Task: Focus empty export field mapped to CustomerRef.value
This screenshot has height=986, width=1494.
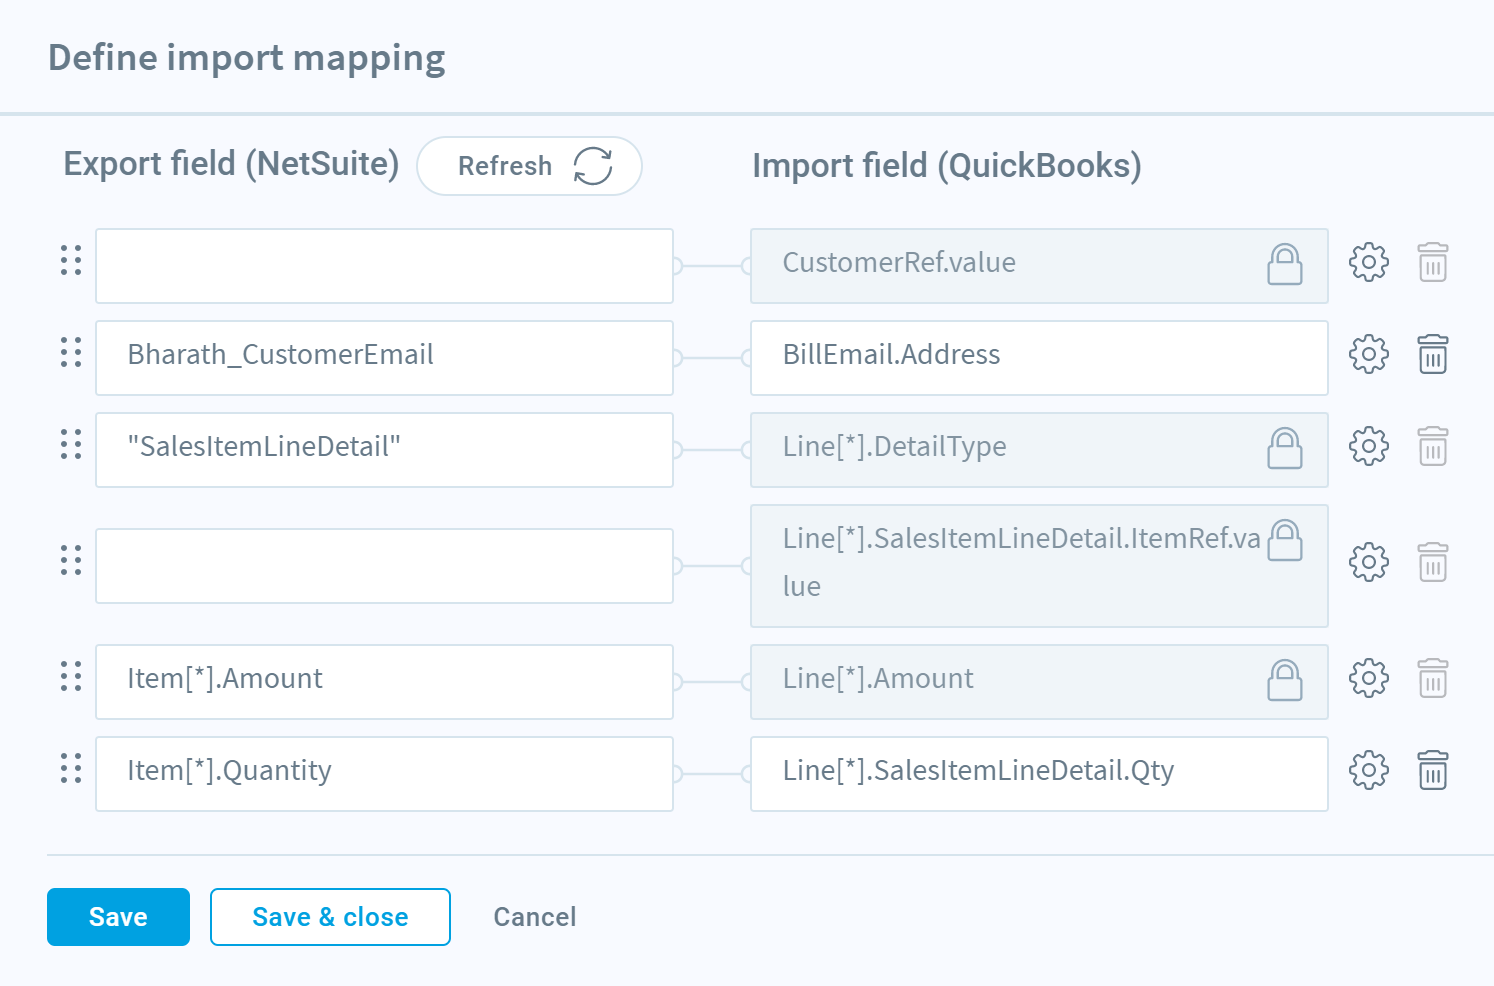Action: [384, 266]
